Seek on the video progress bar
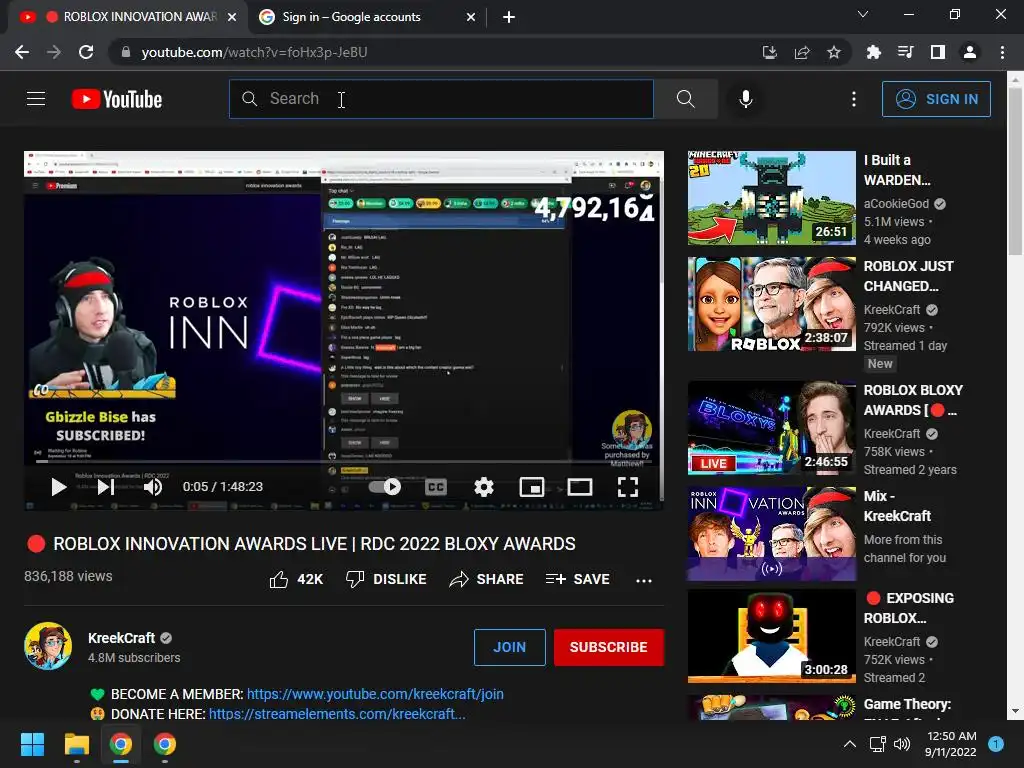1024x768 pixels. tap(344, 461)
